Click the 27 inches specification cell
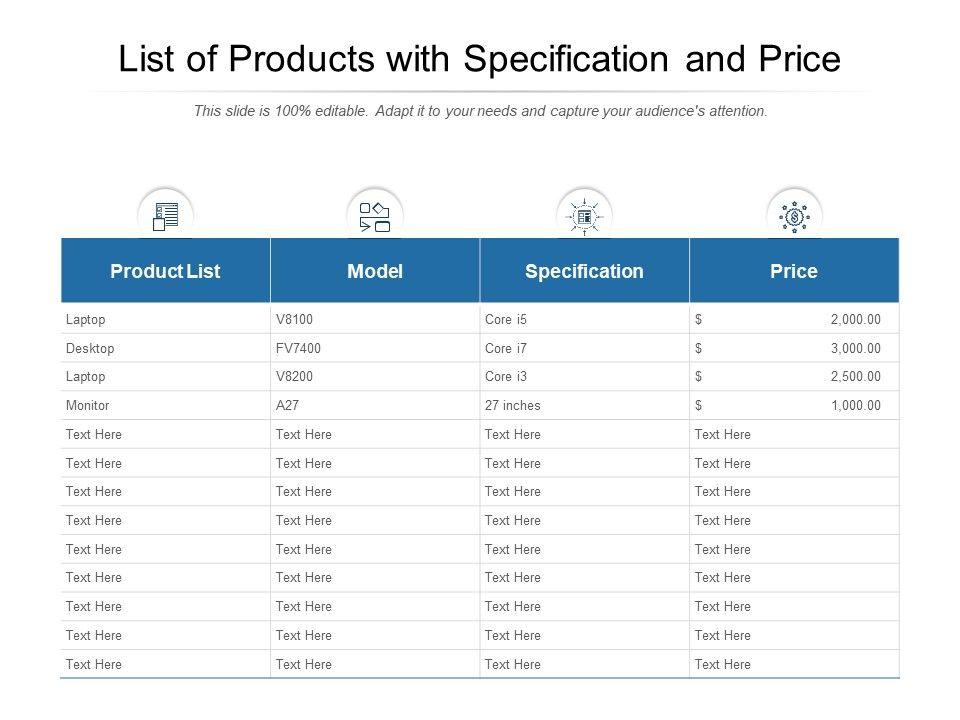The height and width of the screenshot is (720, 960). (512, 406)
